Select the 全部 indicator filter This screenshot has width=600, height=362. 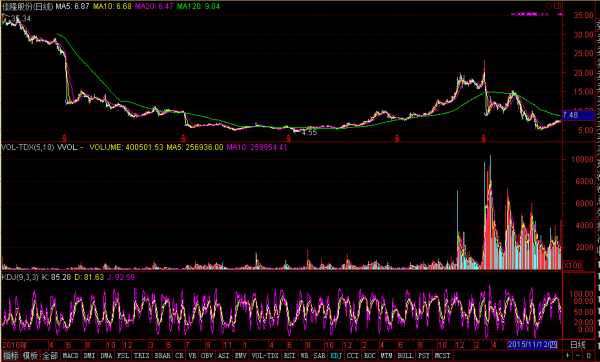point(50,356)
